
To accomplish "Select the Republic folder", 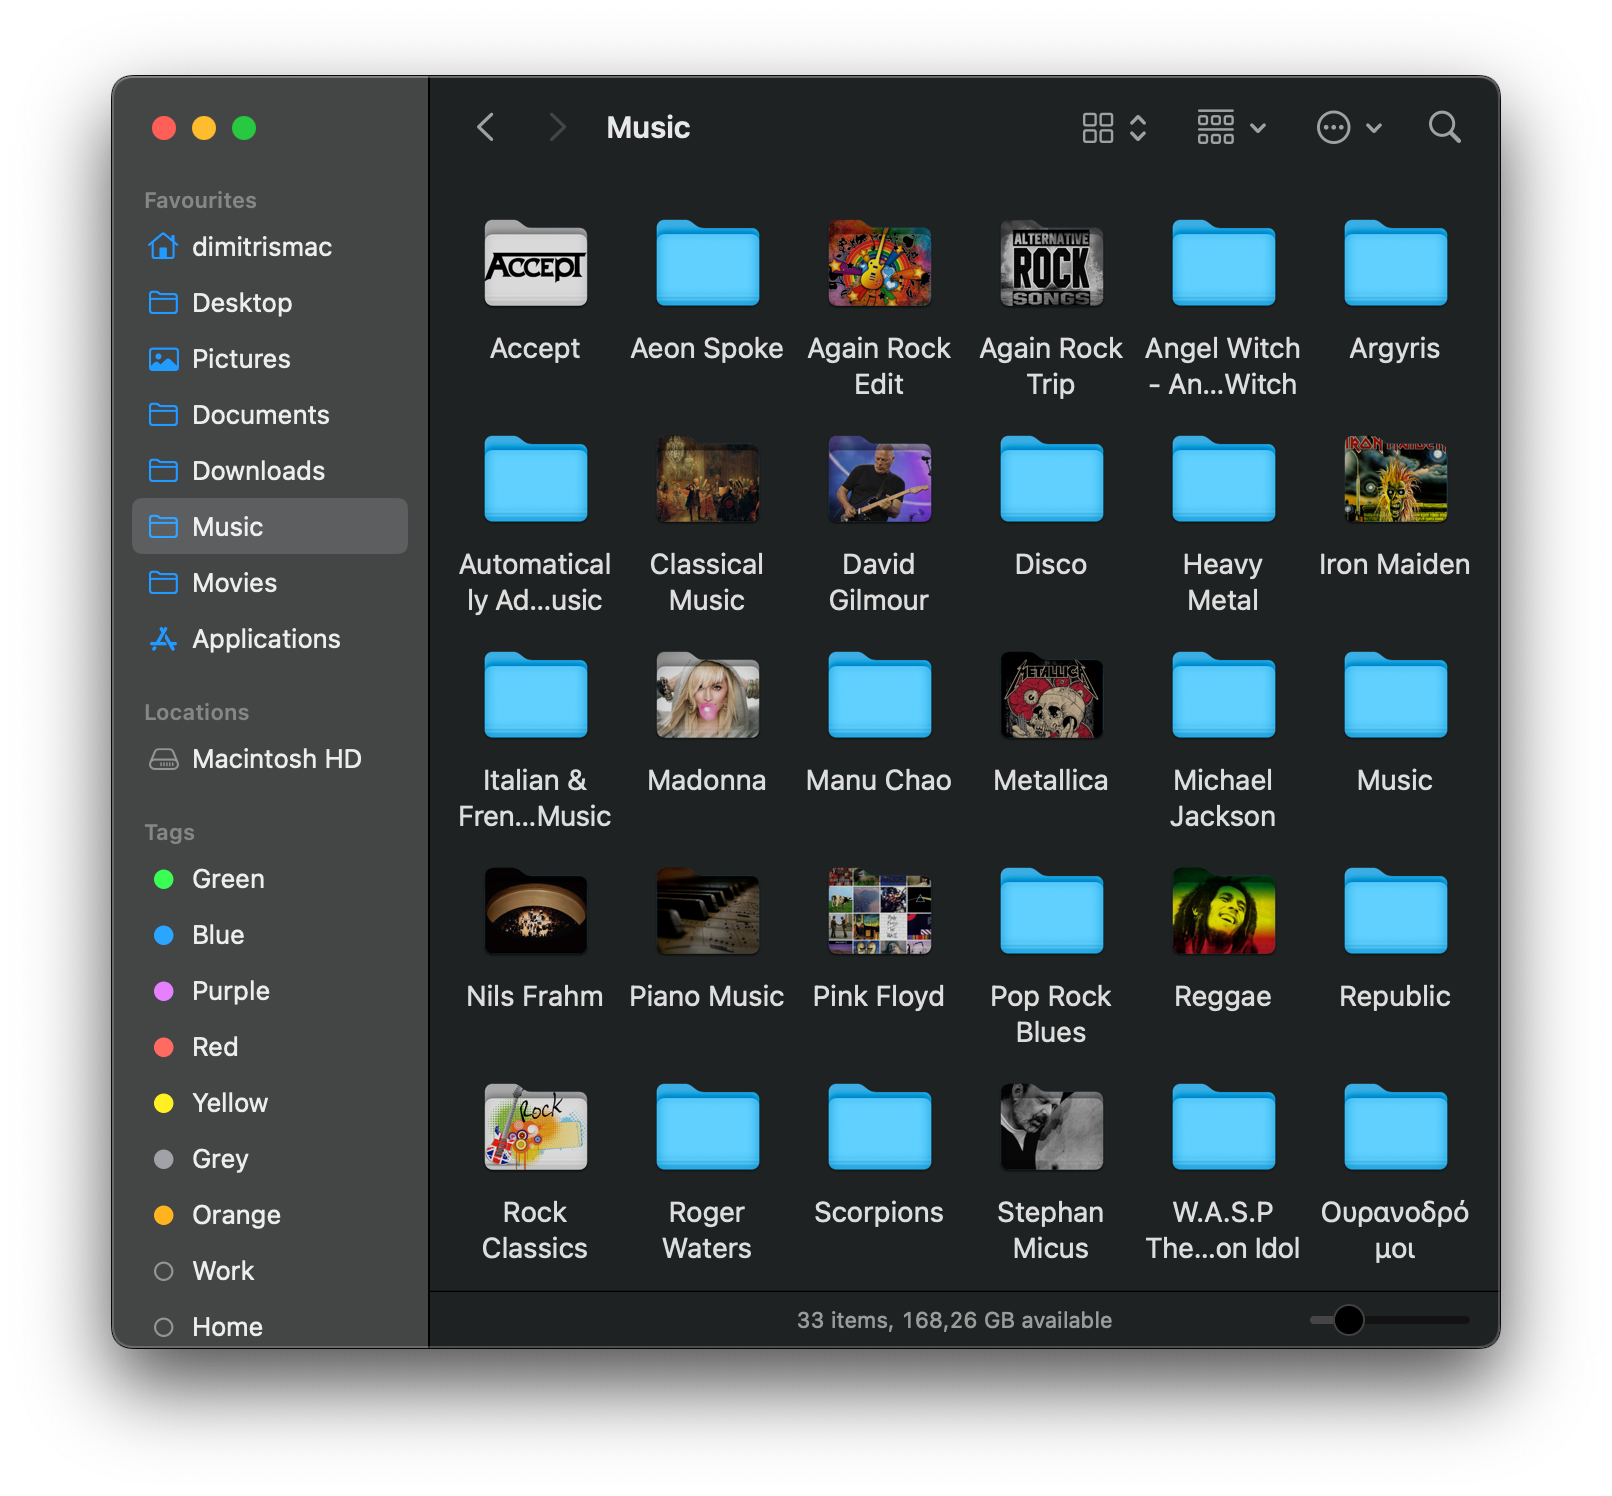I will [1395, 911].
